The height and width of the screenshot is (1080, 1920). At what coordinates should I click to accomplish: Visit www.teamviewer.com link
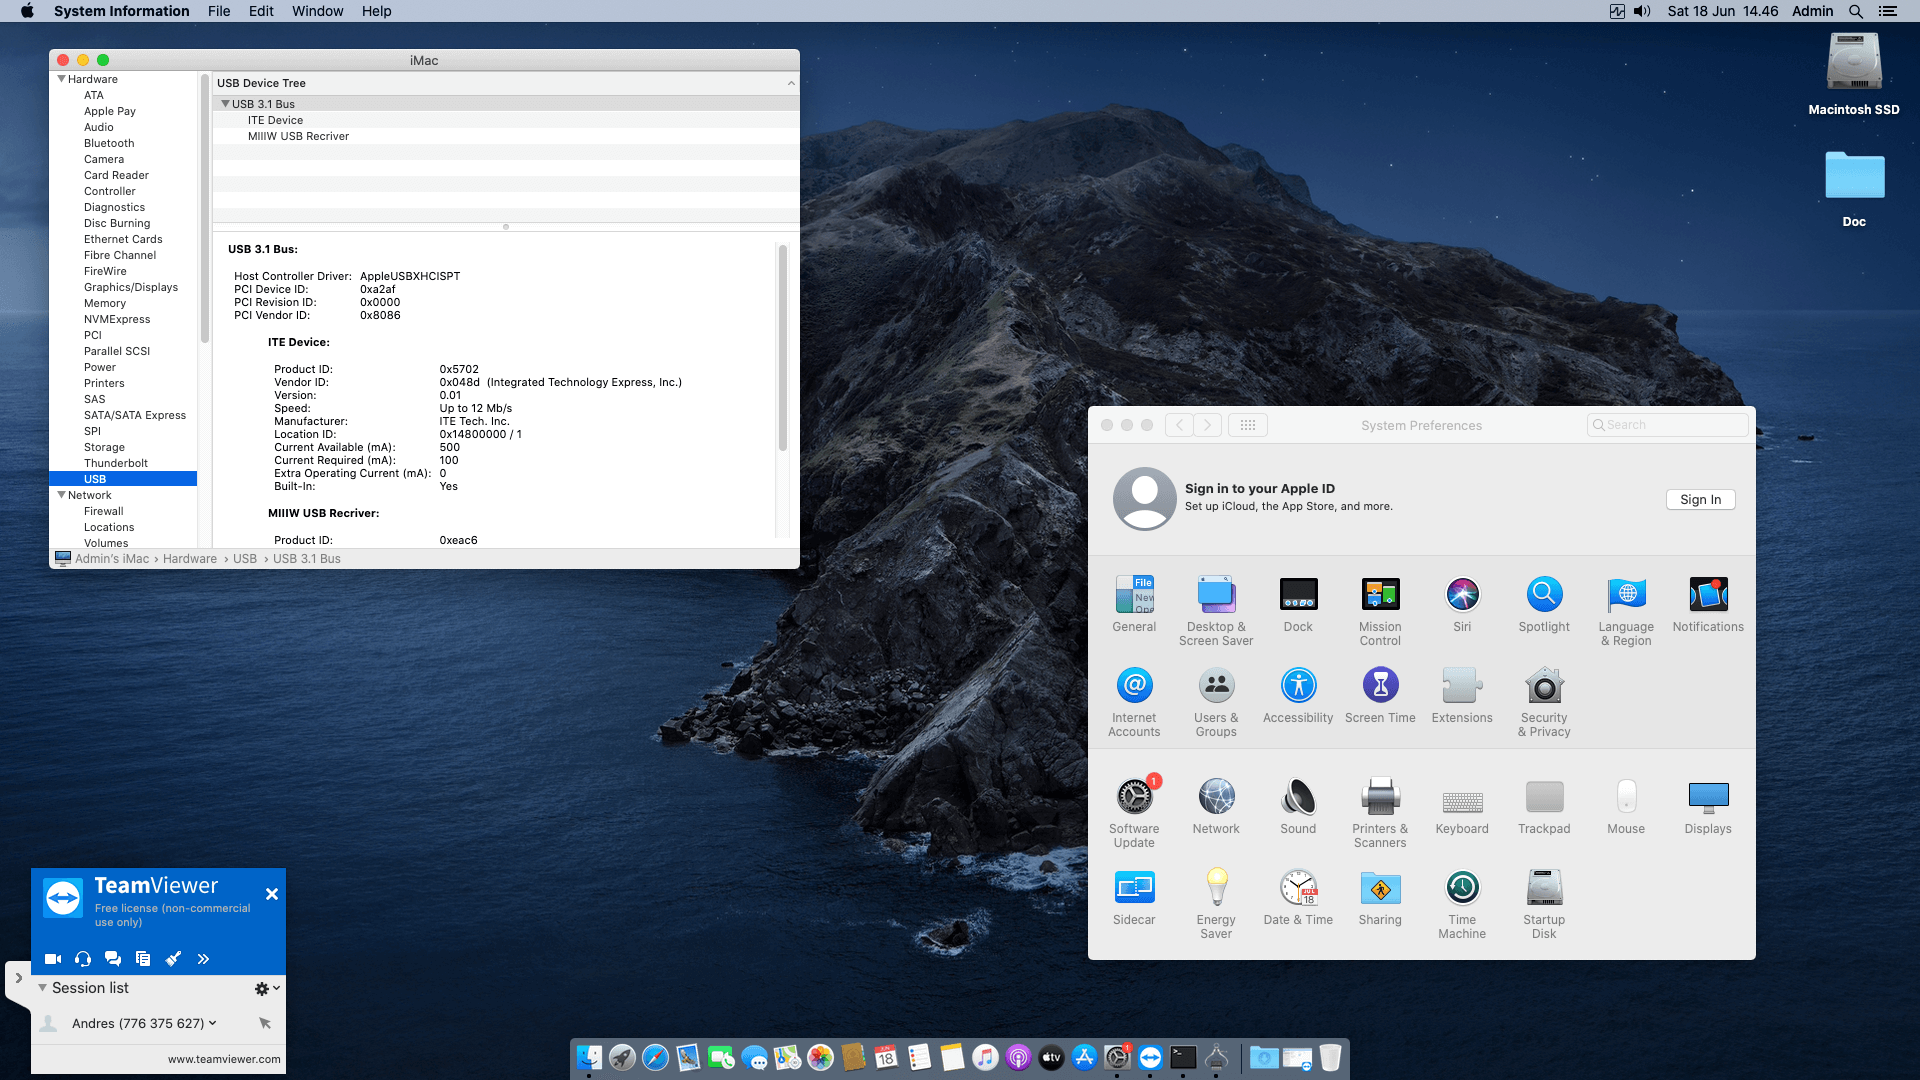pyautogui.click(x=222, y=1058)
